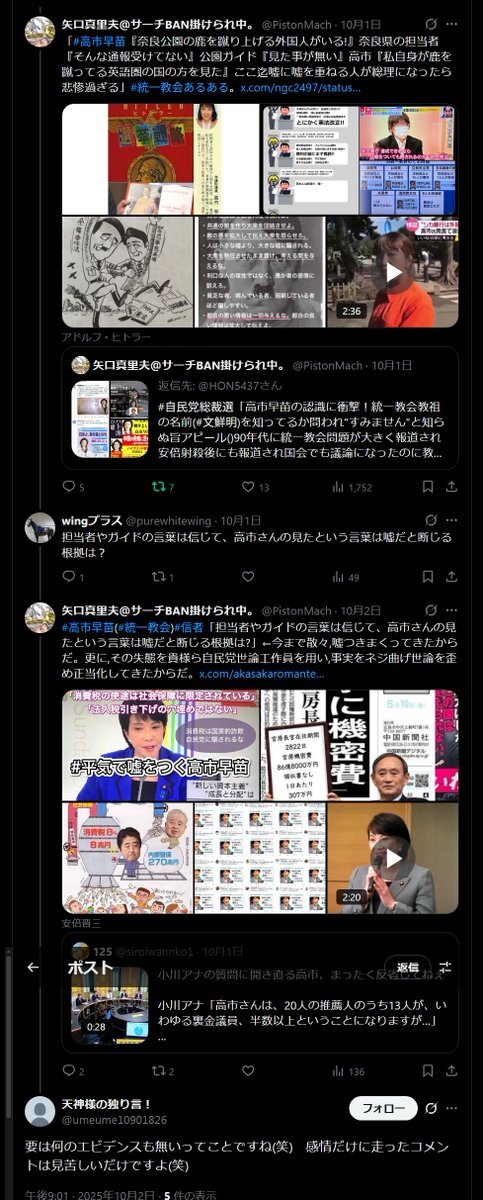This screenshot has width=483, height=1200.
Task: Click the 返信 reply button in the header
Action: [x=407, y=967]
